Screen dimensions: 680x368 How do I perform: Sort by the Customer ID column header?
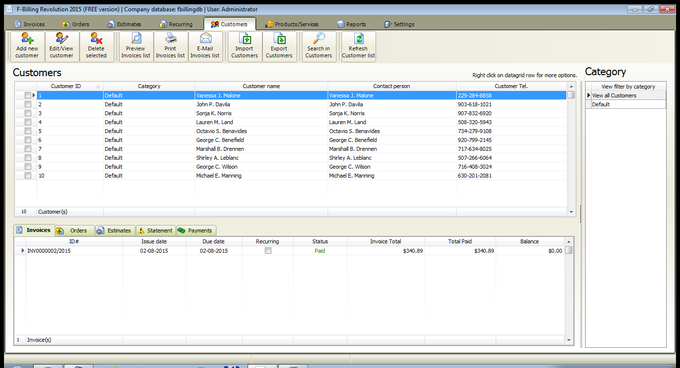(x=70, y=86)
